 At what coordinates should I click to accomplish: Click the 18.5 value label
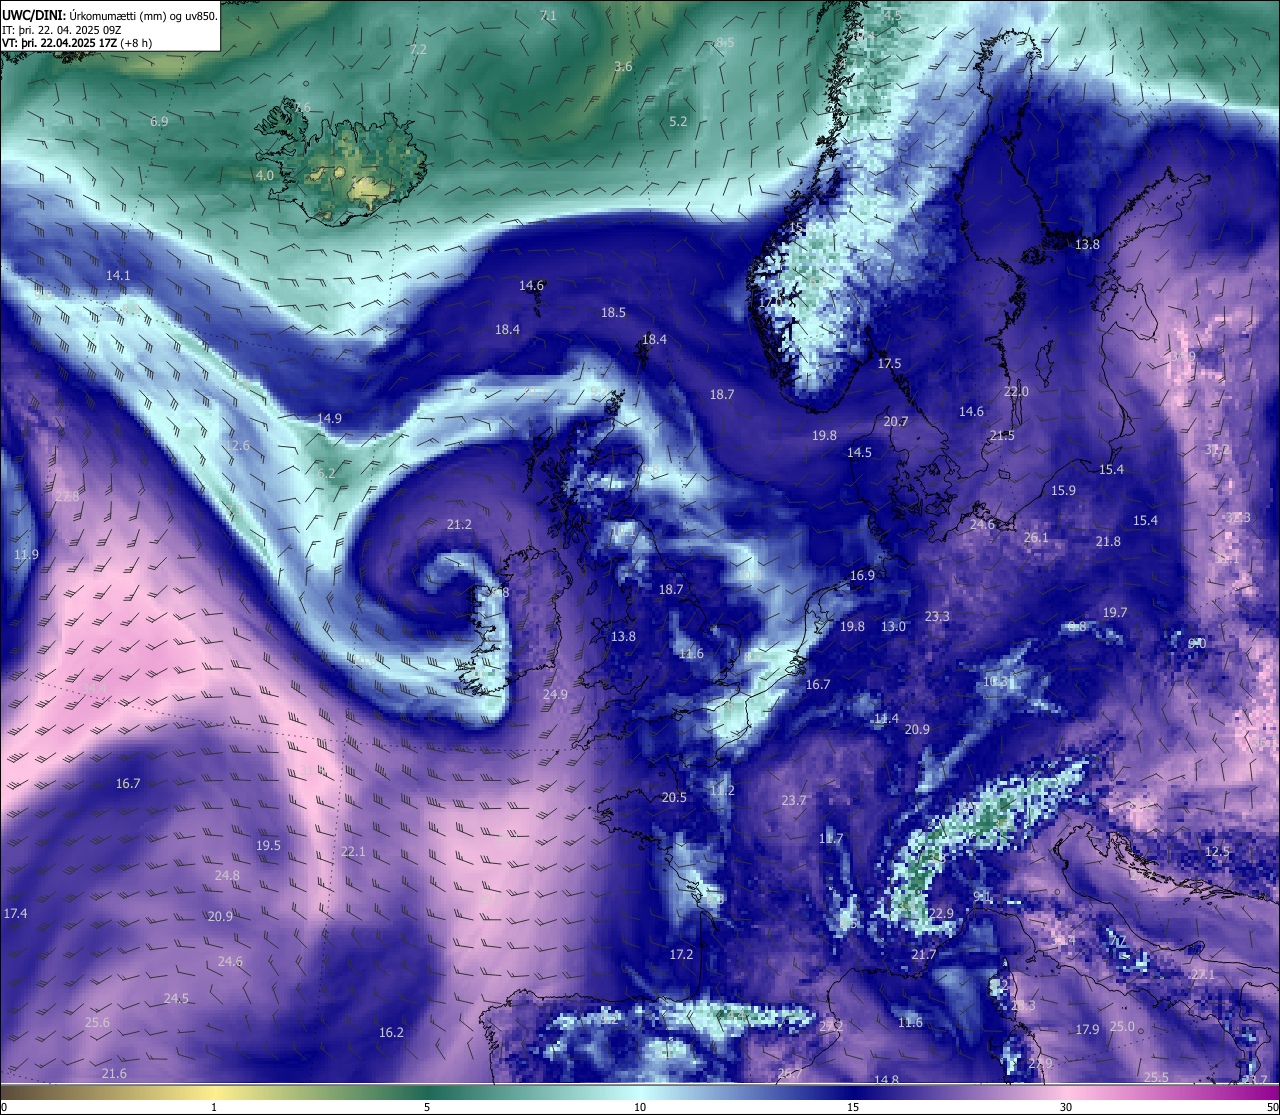click(613, 313)
